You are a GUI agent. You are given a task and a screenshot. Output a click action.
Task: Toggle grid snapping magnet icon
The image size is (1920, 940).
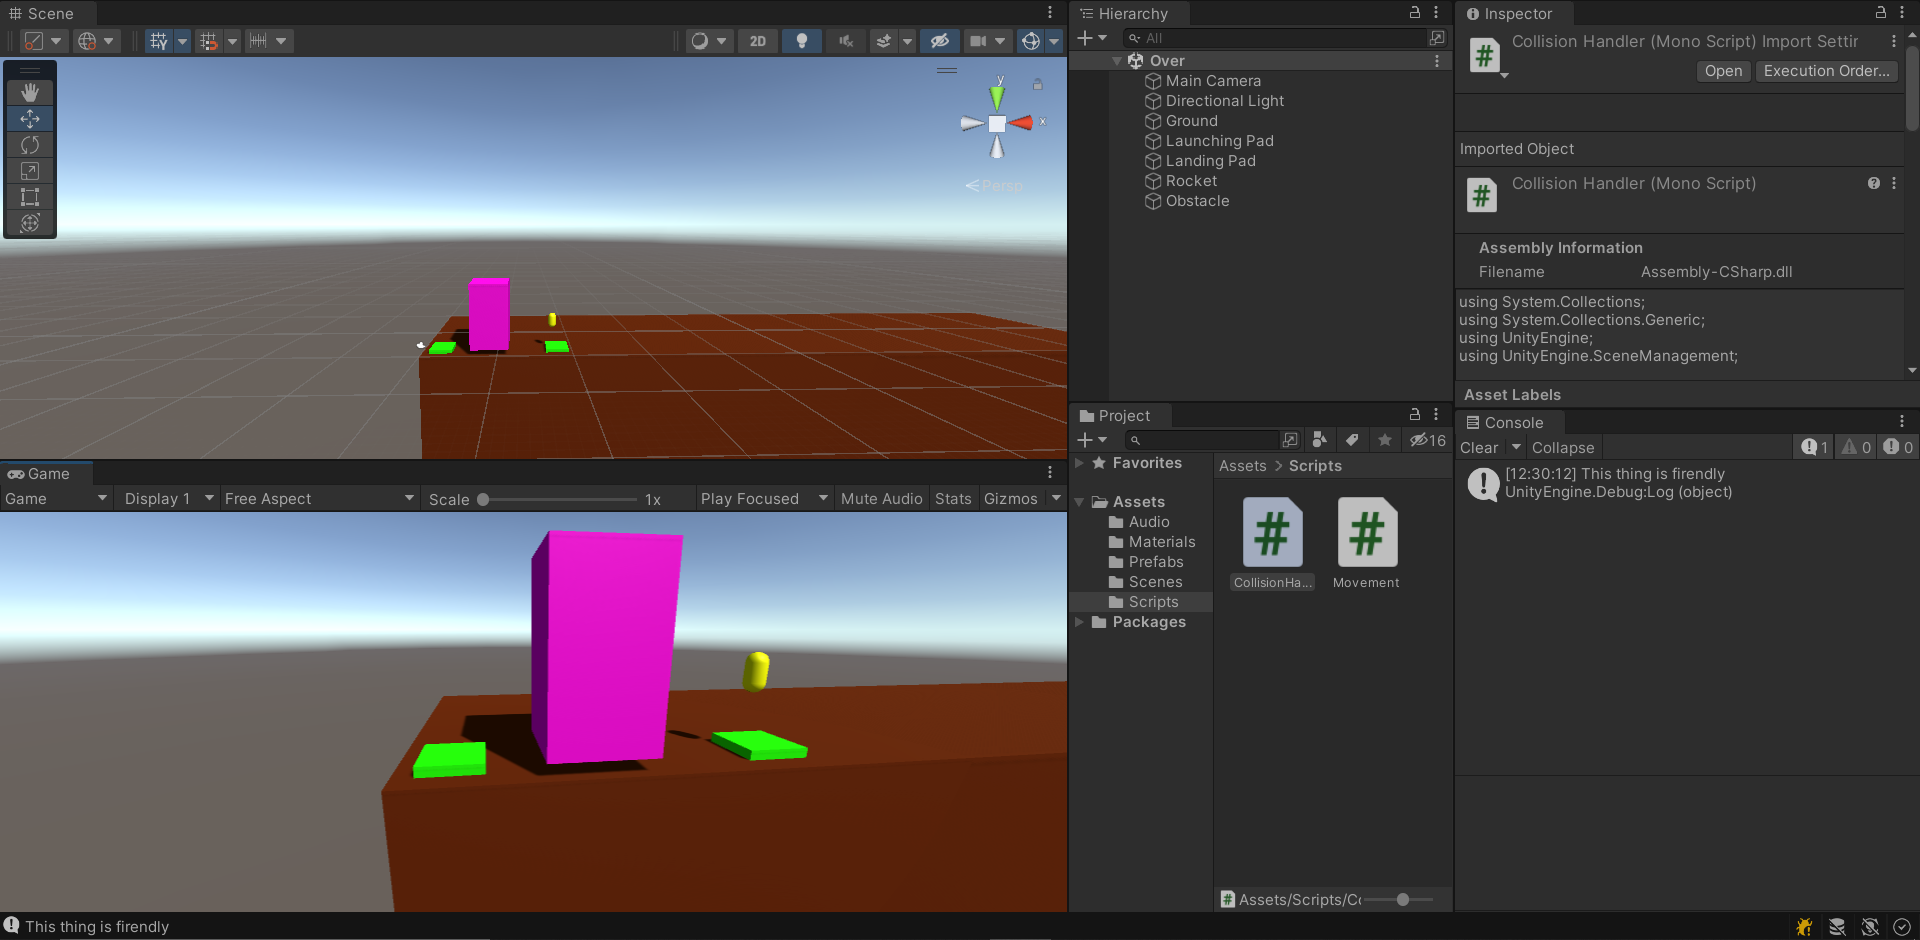click(208, 41)
